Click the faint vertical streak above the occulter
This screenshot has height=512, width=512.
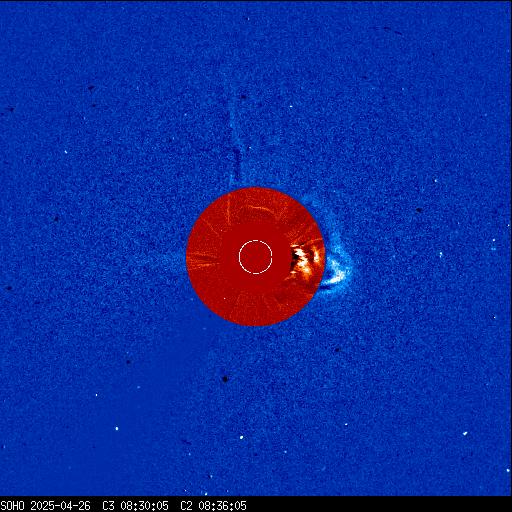pos(235,147)
